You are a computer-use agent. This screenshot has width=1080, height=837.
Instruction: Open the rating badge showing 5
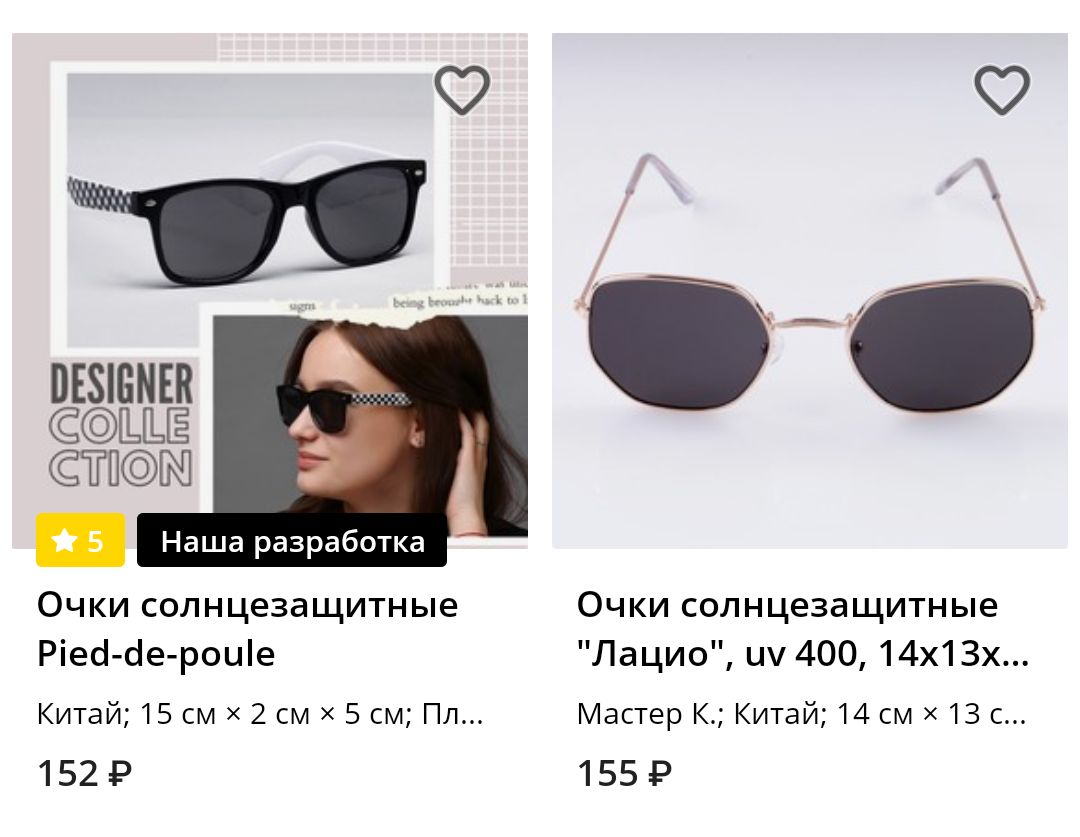80,540
